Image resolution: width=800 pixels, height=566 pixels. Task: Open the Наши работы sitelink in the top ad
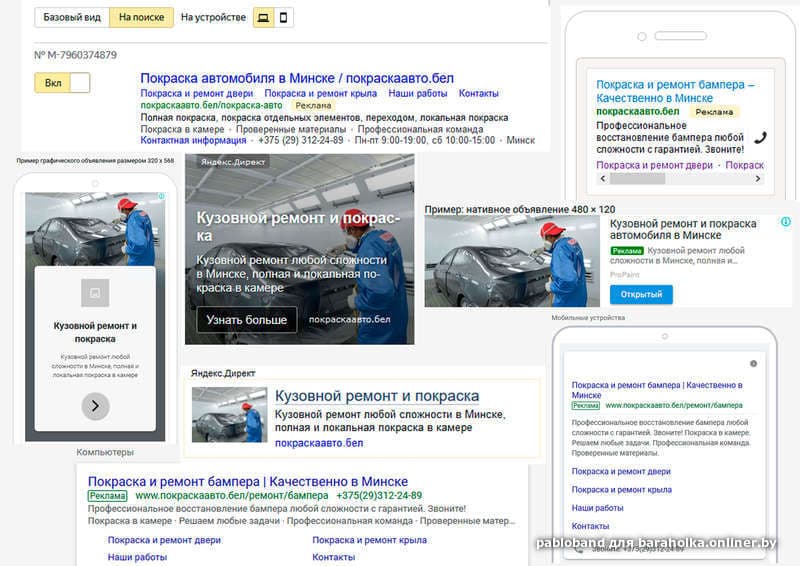[x=417, y=93]
